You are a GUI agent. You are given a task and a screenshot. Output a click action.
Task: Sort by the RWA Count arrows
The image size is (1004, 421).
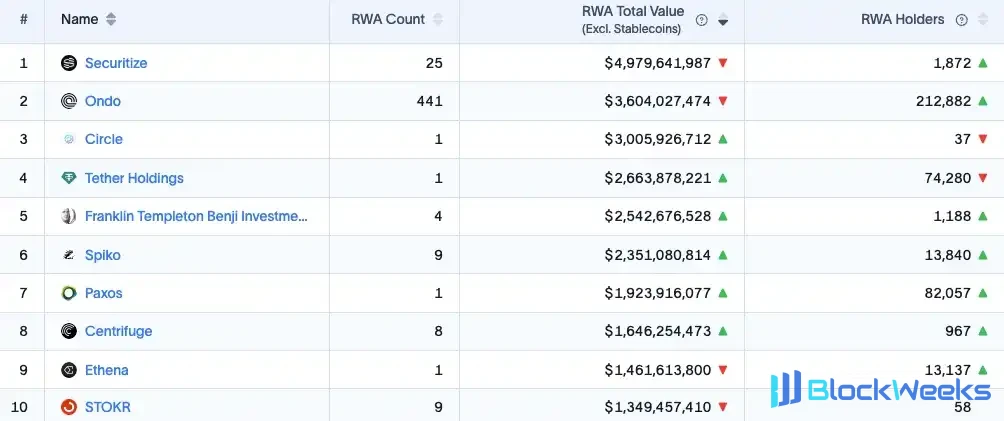pos(437,19)
